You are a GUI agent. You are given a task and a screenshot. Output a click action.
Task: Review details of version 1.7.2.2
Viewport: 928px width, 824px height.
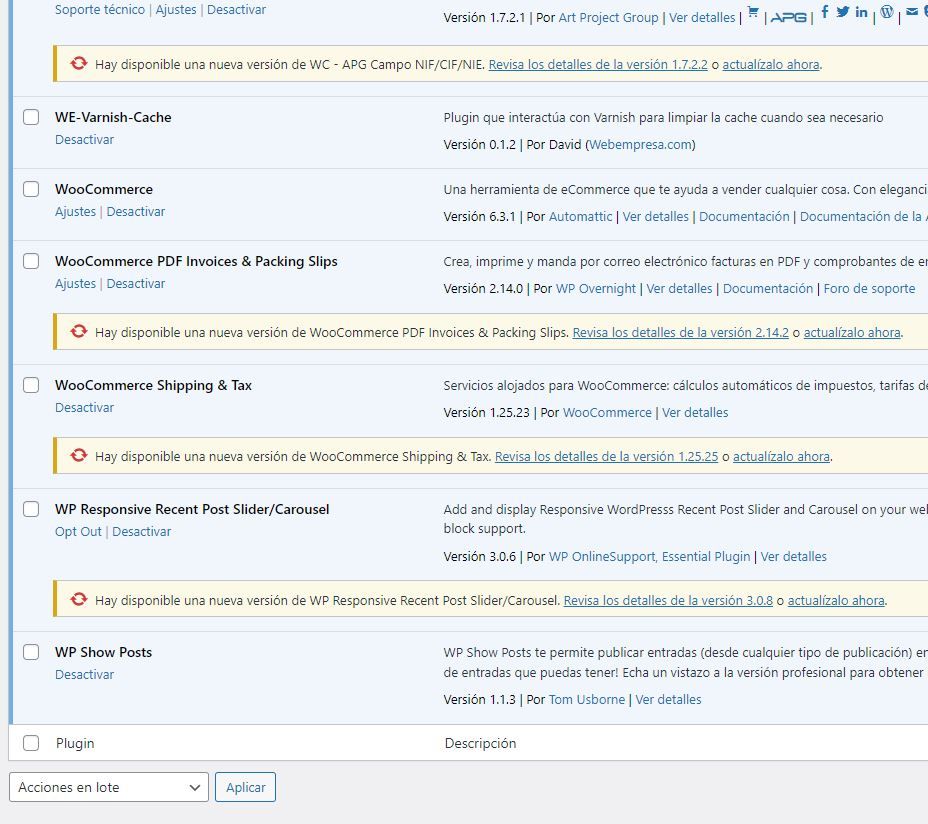(x=598, y=65)
